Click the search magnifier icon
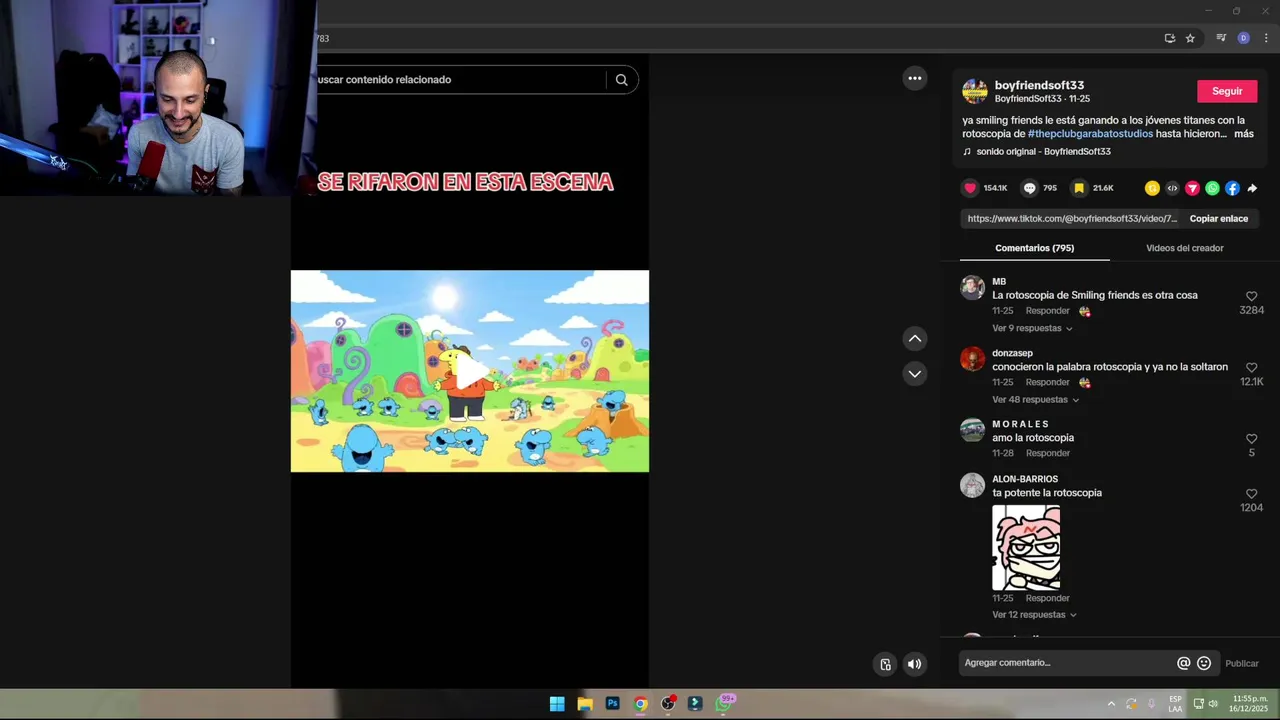 621,80
